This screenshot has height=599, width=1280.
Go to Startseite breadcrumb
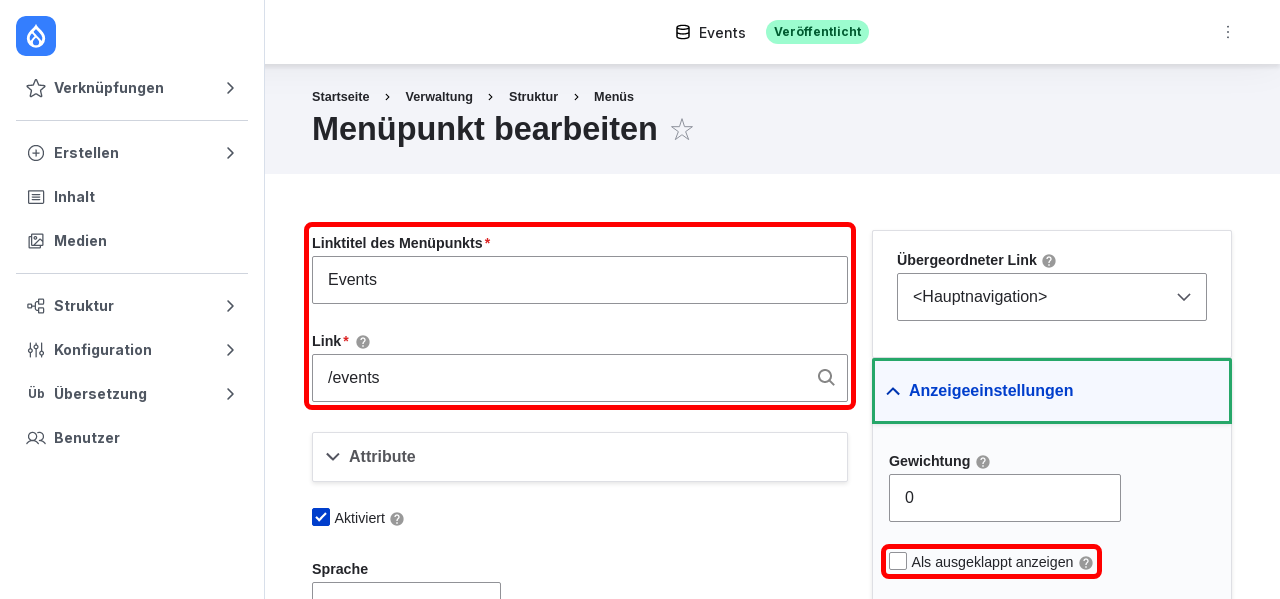point(341,97)
